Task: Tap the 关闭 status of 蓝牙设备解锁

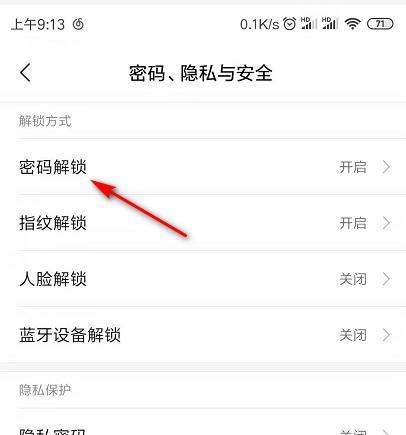Action: point(353,335)
